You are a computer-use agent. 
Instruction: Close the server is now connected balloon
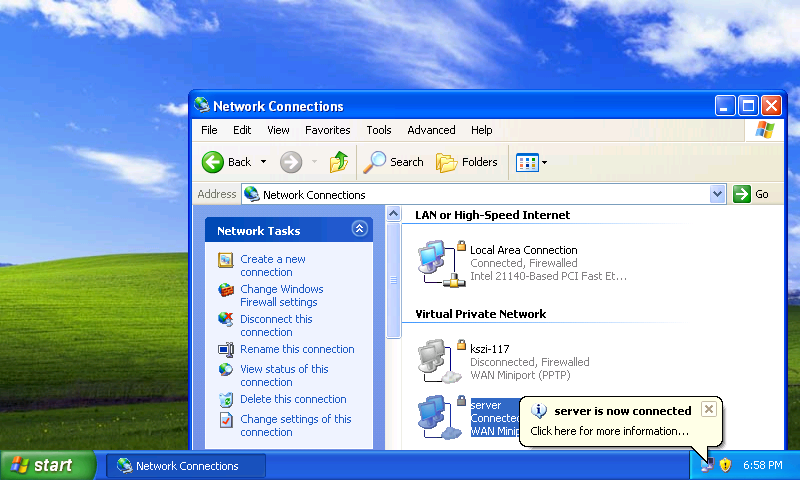click(709, 409)
